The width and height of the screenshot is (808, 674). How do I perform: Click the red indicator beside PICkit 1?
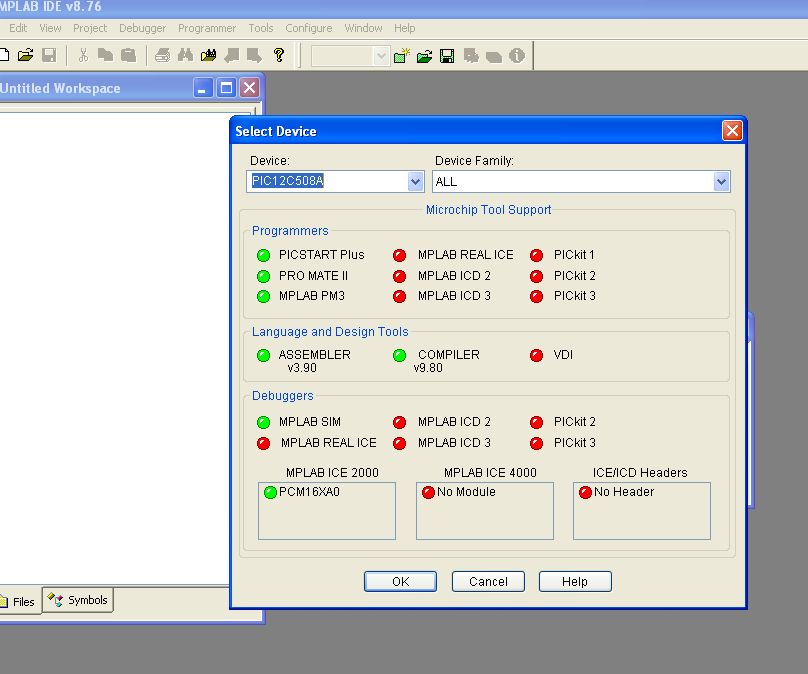[536, 255]
